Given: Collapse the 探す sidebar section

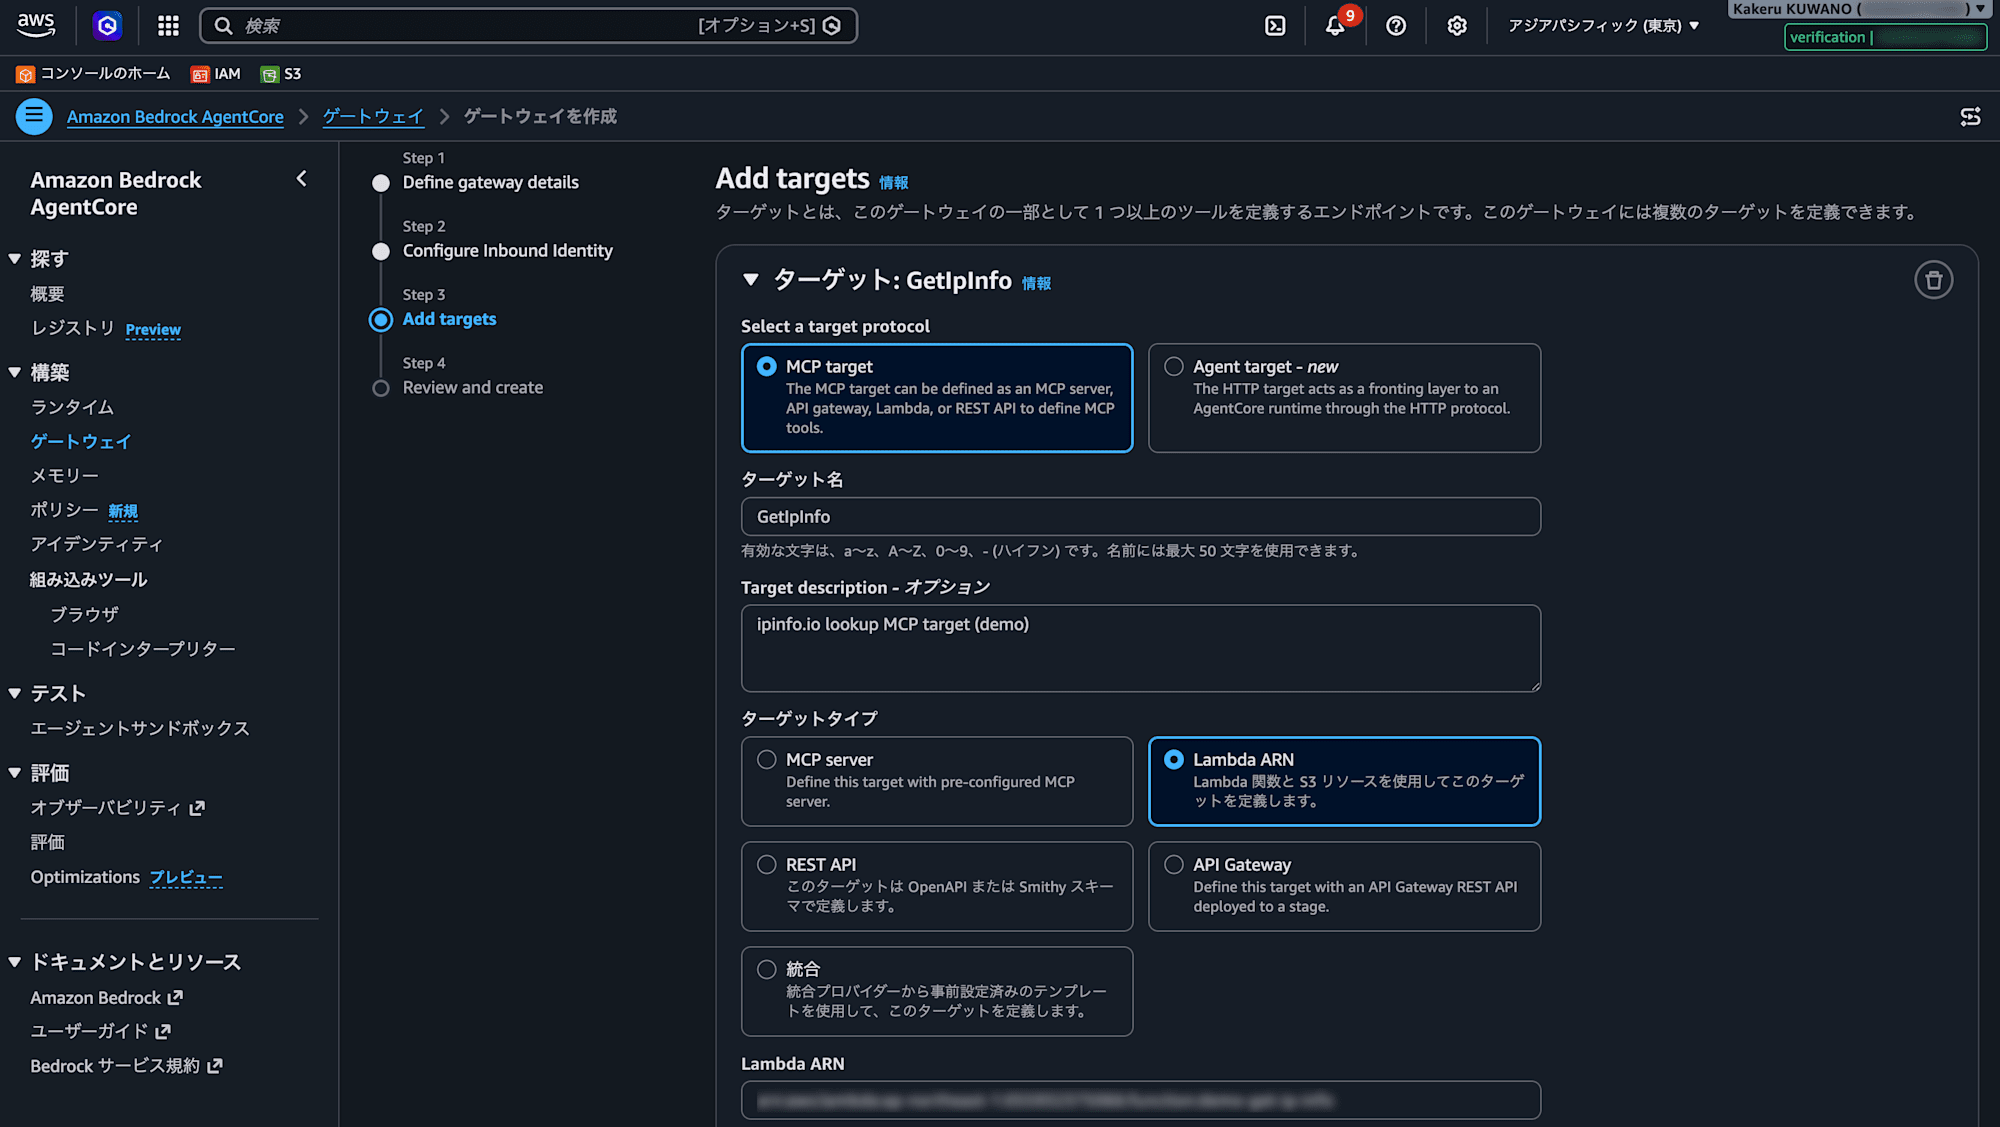Looking at the screenshot, I should point(15,259).
